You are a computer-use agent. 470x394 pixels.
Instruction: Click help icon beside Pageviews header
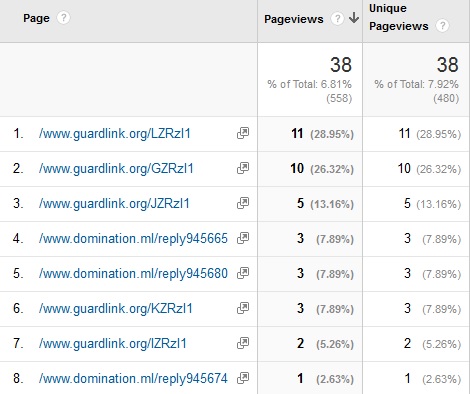pyautogui.click(x=337, y=19)
